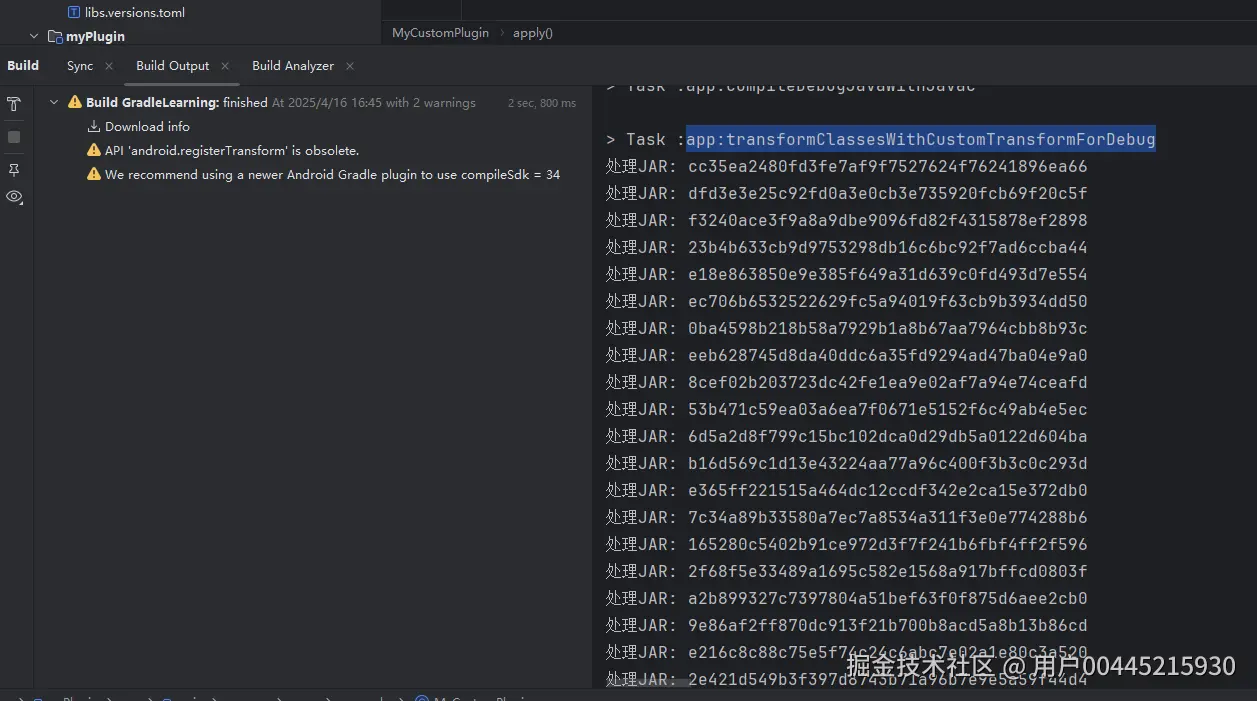Pin the Build tool window tab
The height and width of the screenshot is (701, 1257).
pos(14,170)
